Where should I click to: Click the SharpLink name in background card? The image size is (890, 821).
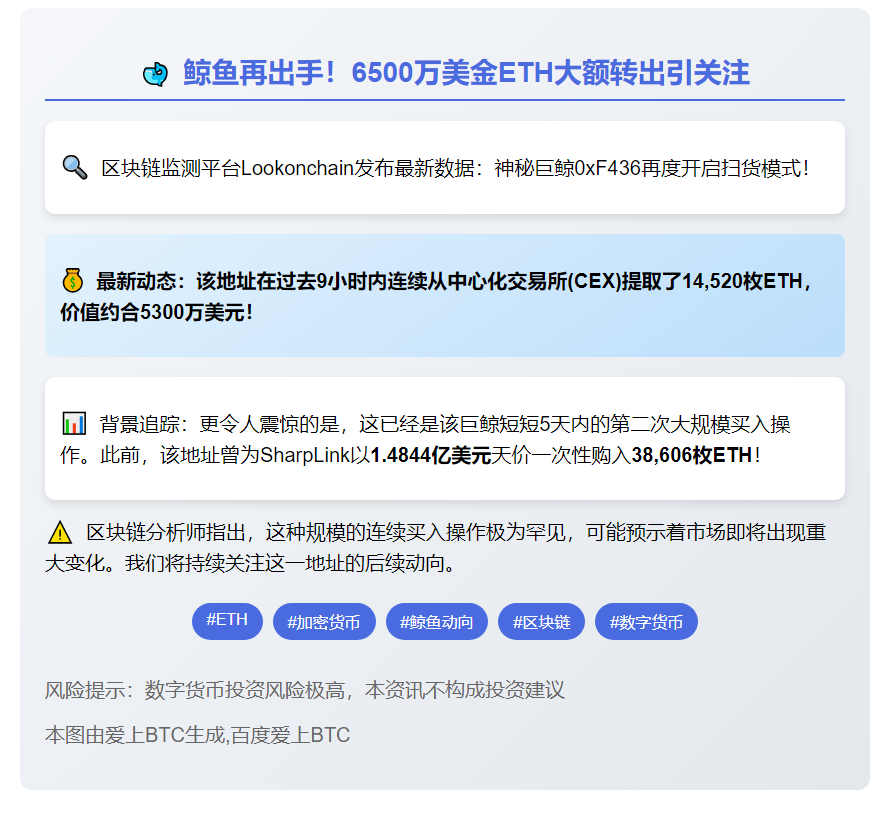[305, 455]
